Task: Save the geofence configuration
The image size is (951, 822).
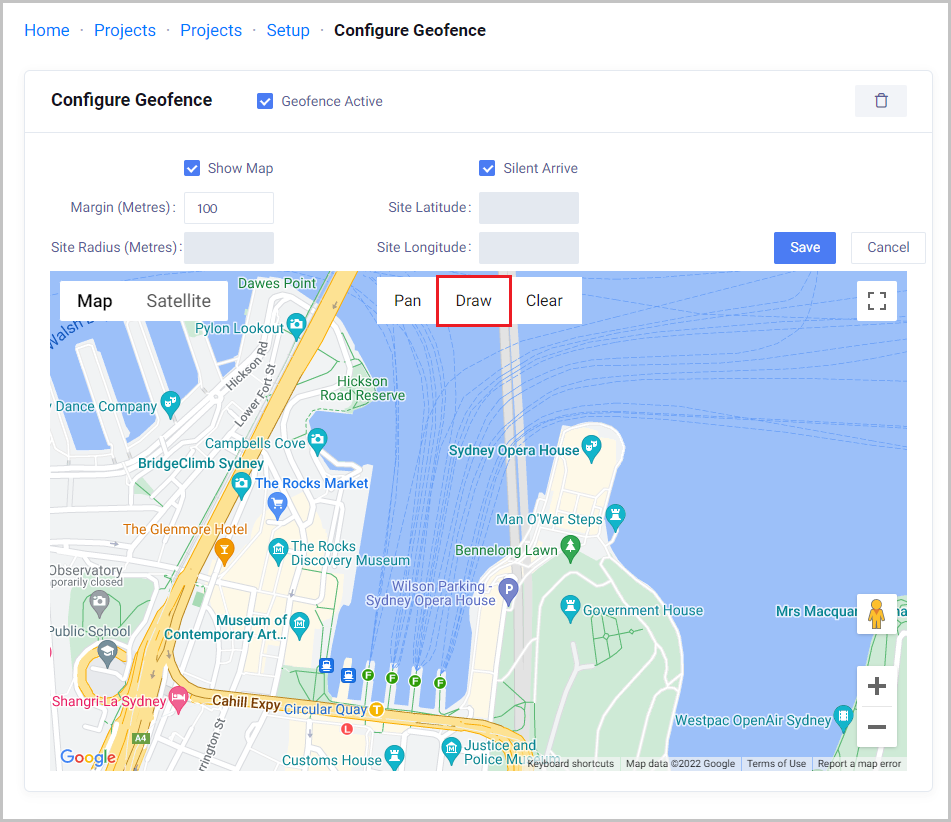Action: tap(805, 248)
